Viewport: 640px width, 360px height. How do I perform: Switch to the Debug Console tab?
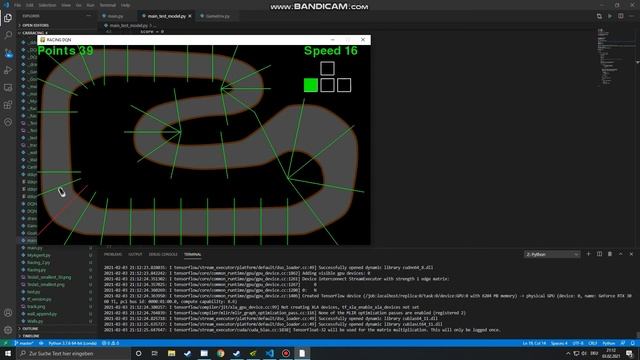(x=163, y=254)
